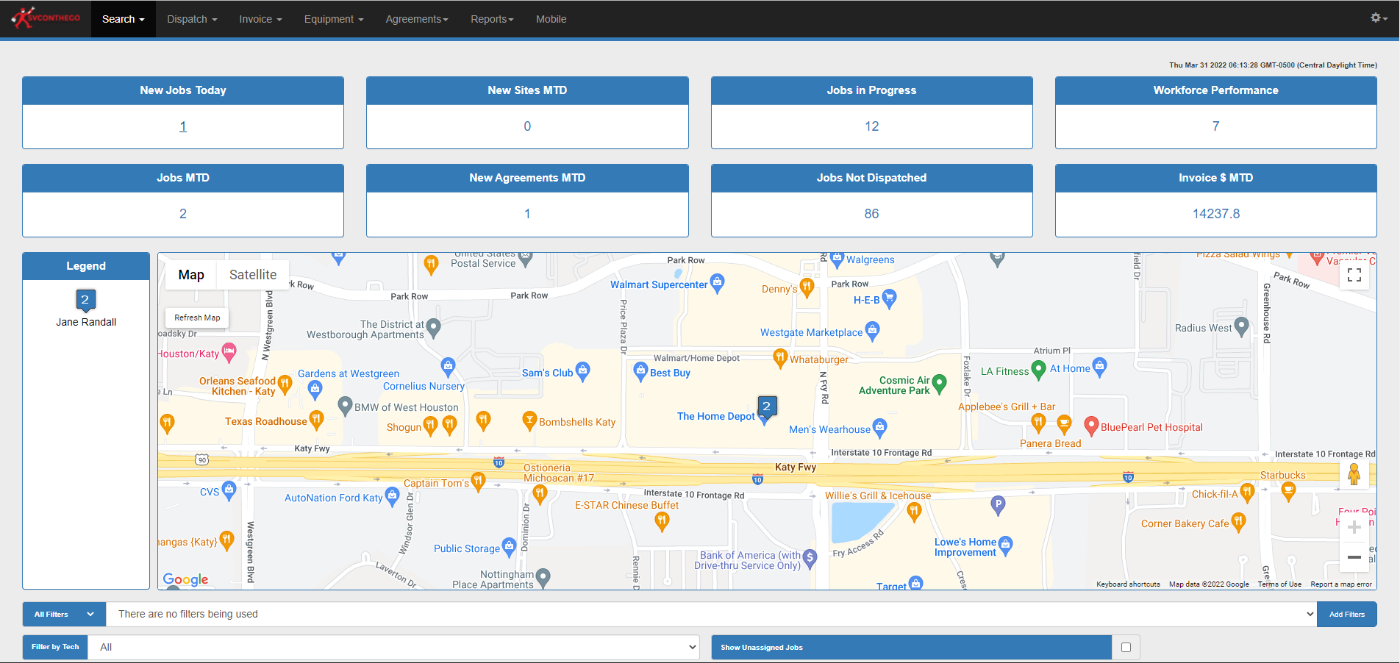Image resolution: width=1400 pixels, height=663 pixels.
Task: Zoom out on the map
Action: click(1354, 557)
